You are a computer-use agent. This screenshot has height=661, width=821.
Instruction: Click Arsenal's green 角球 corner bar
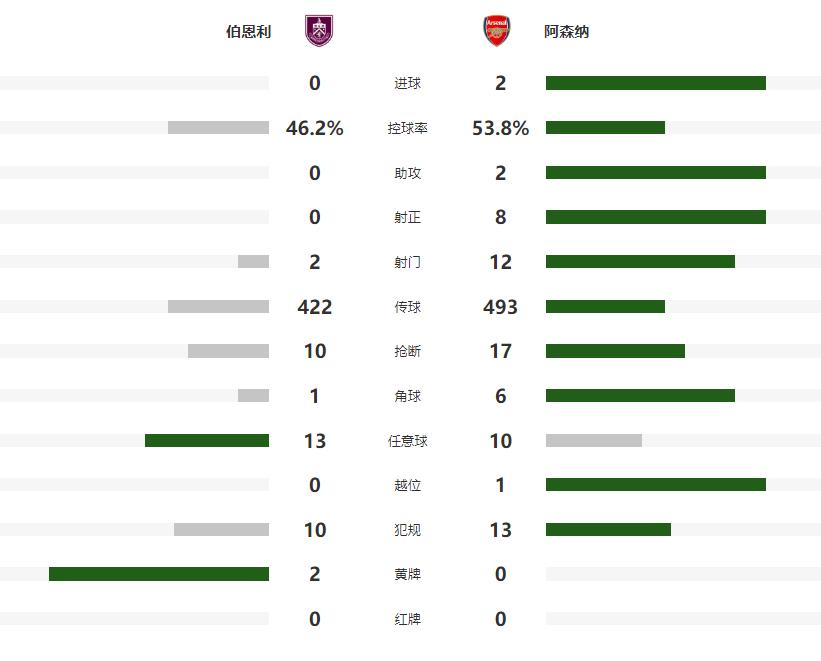[640, 396]
